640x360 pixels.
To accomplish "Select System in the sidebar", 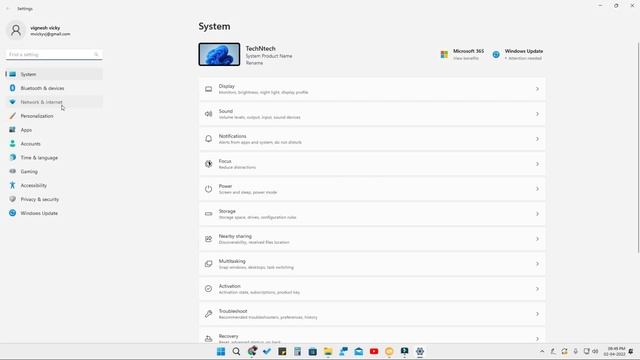I will 54,74.
